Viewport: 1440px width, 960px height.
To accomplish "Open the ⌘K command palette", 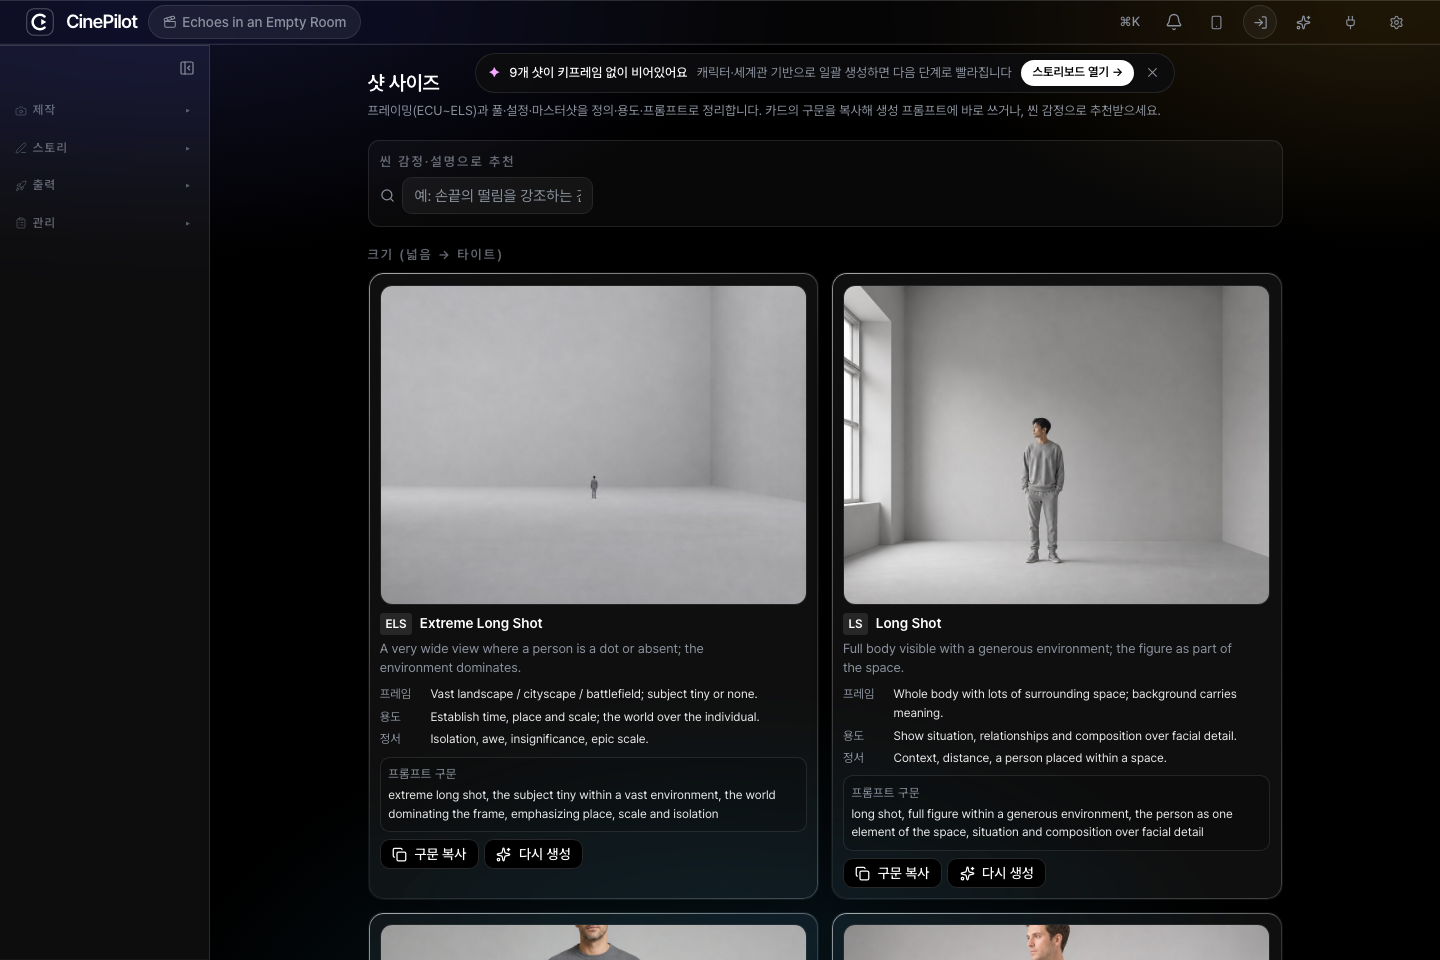I will pyautogui.click(x=1130, y=22).
